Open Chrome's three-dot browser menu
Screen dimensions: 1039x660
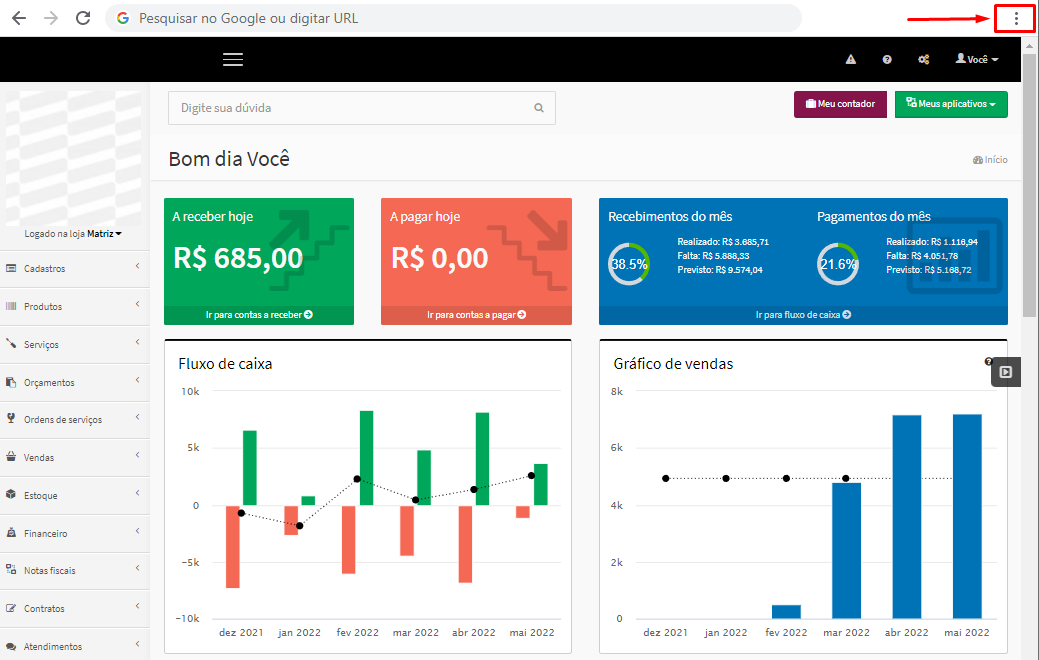(1015, 18)
